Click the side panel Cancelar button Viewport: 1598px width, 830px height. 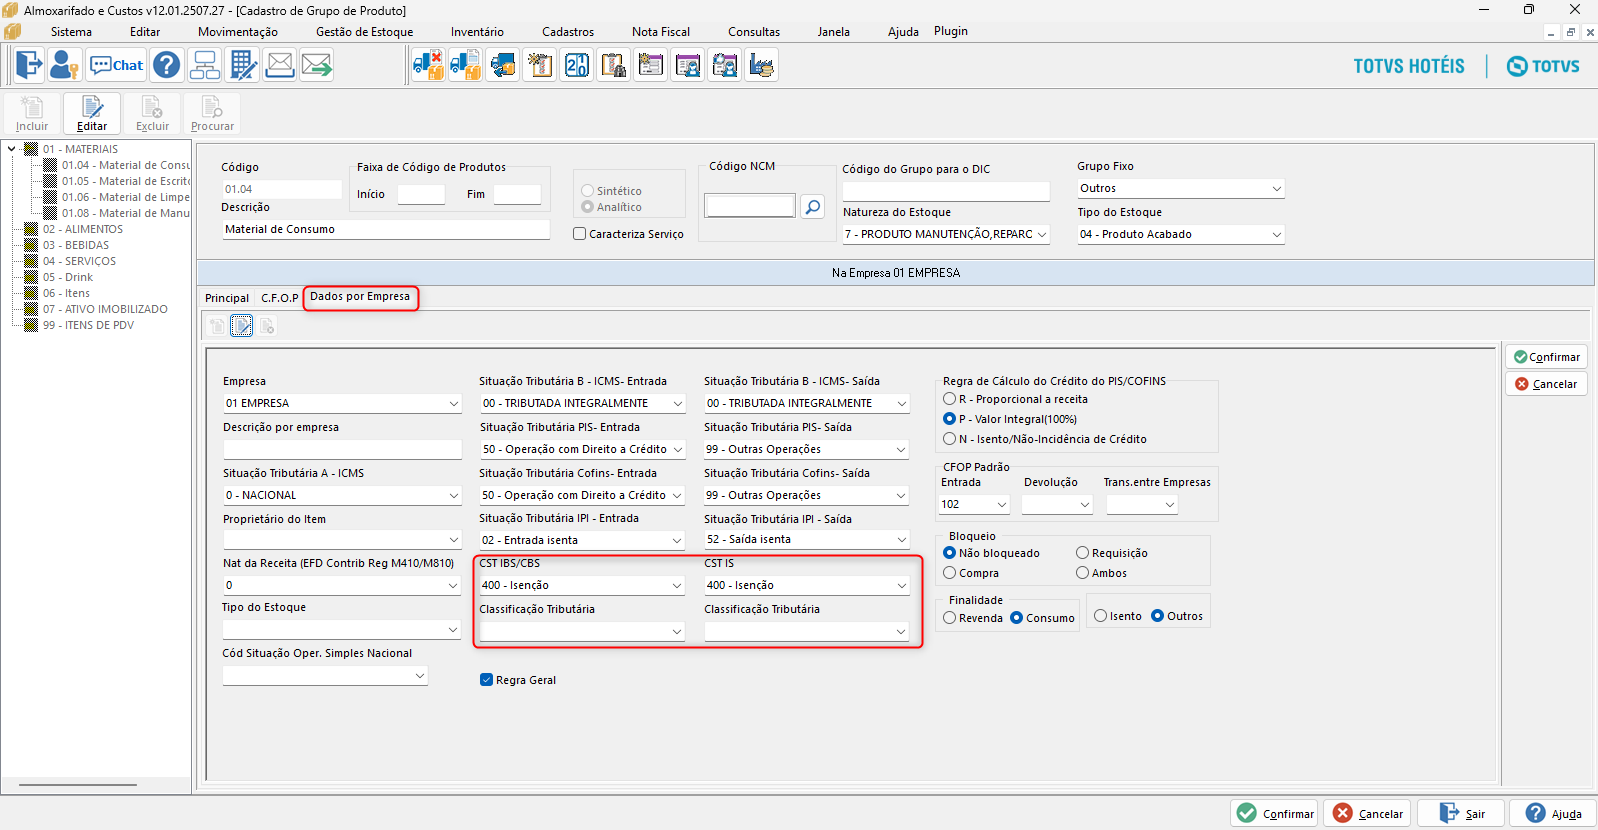point(1546,384)
